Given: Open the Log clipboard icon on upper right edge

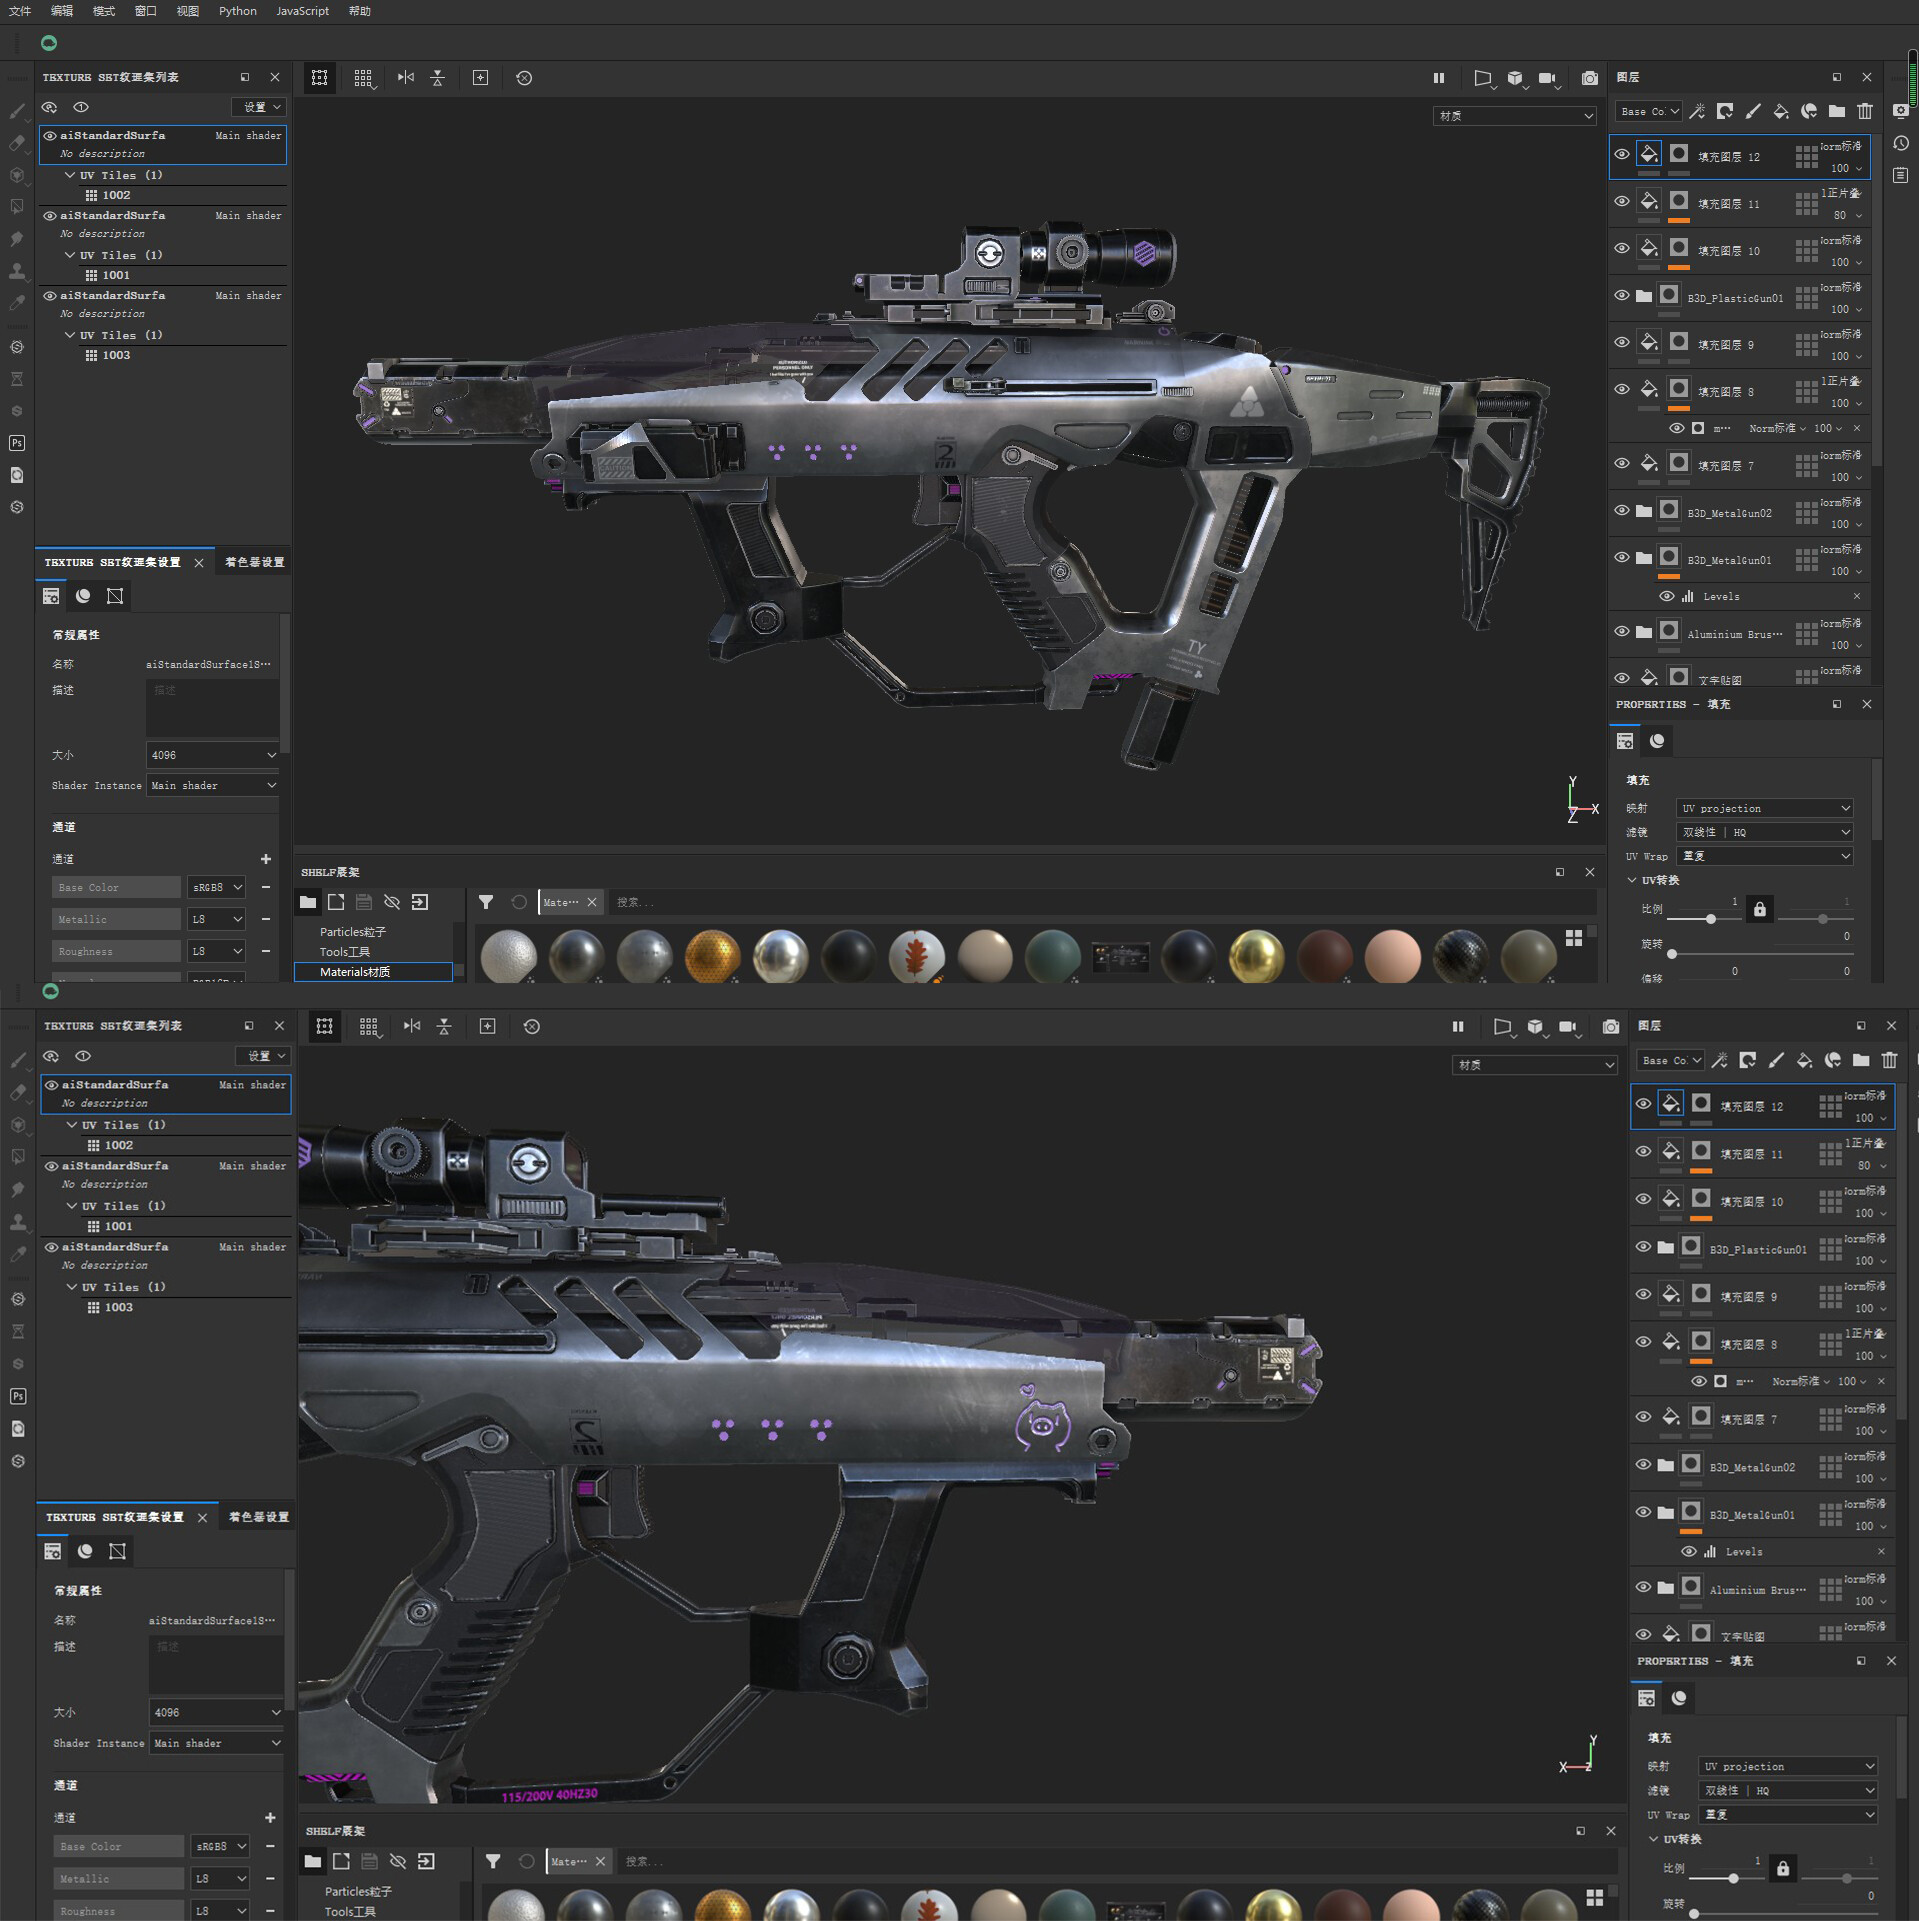Looking at the screenshot, I should pos(1901,175).
